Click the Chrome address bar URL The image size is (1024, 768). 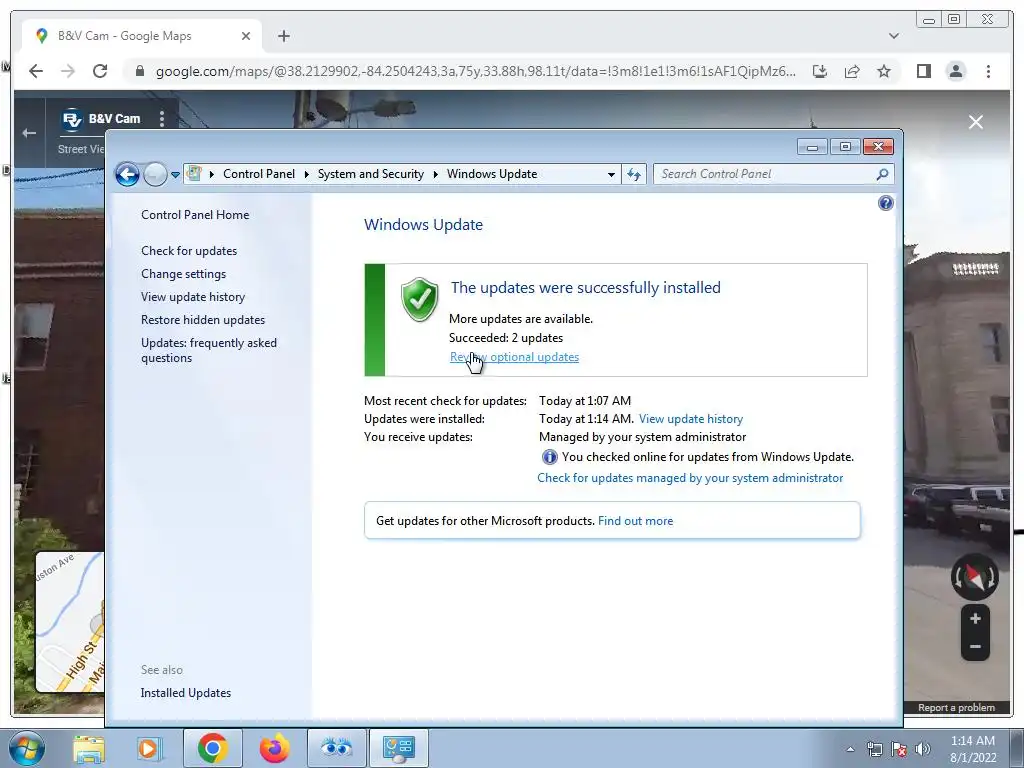pos(475,71)
